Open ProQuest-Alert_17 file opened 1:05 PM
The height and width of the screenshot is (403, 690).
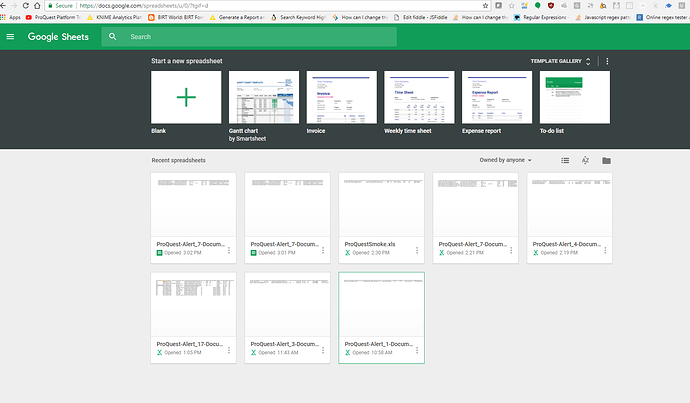(x=193, y=318)
